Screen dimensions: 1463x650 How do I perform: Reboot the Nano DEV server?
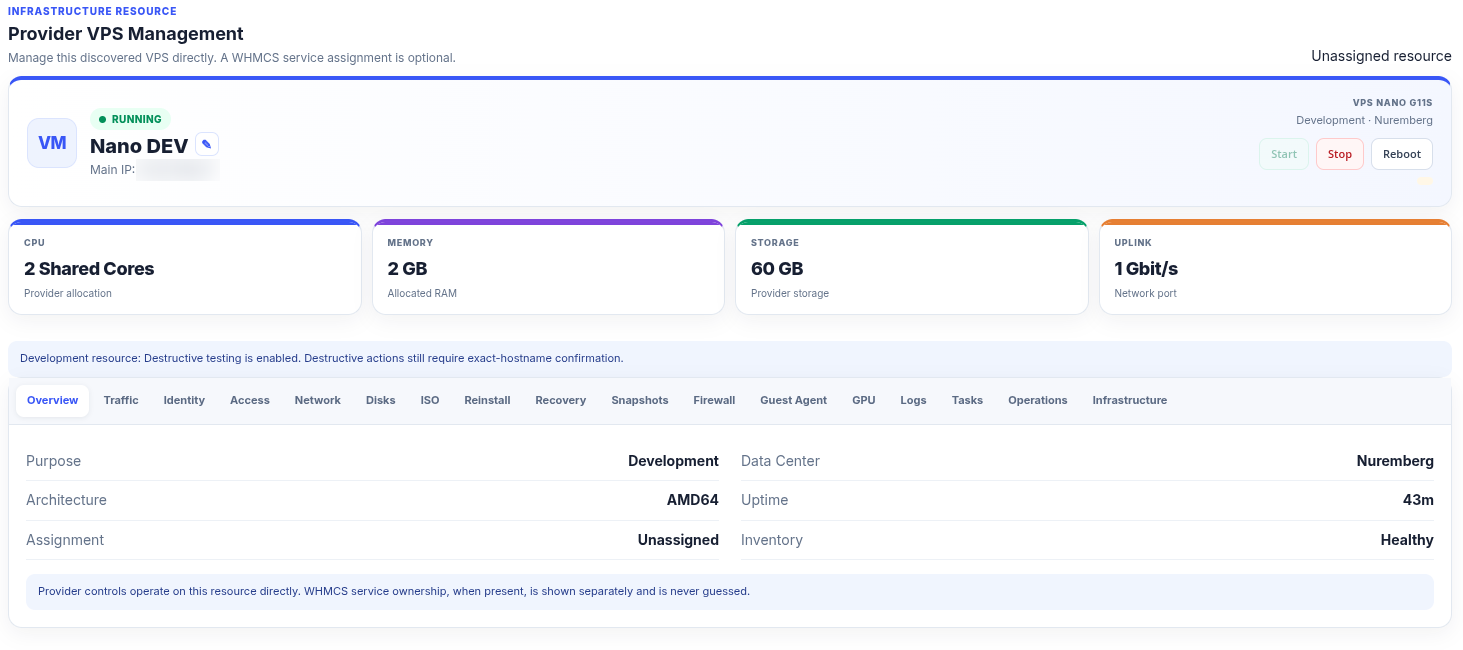[1402, 154]
